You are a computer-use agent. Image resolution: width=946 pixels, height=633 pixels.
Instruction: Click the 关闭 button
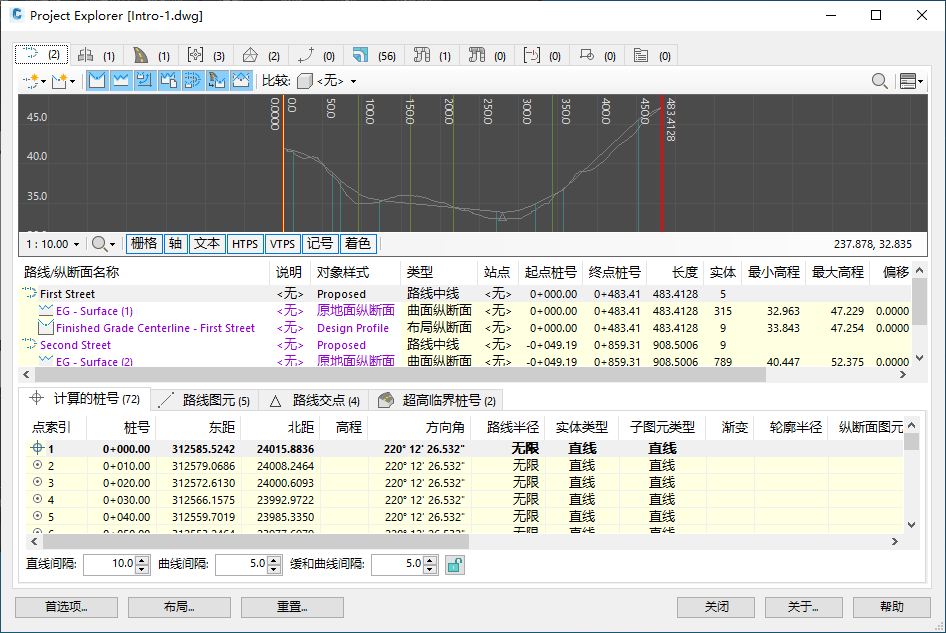716,607
